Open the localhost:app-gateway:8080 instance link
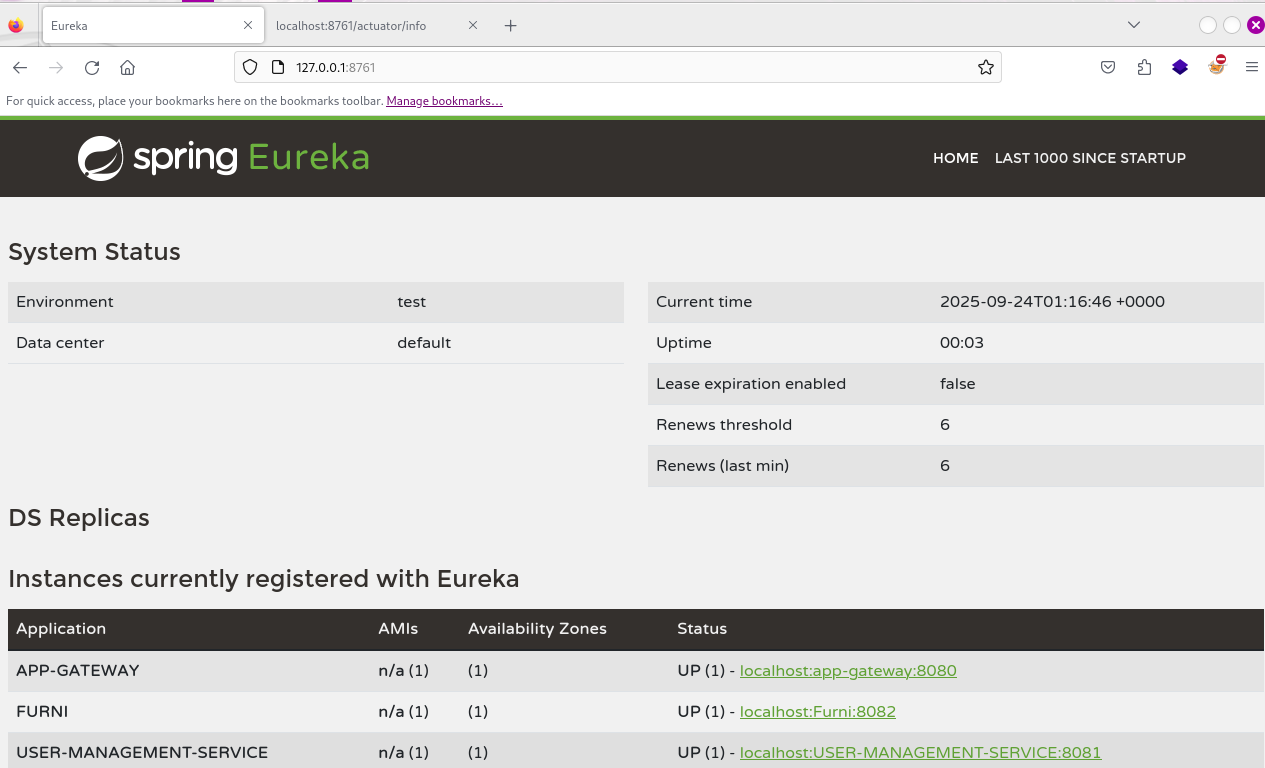This screenshot has height=768, width=1265. [848, 671]
